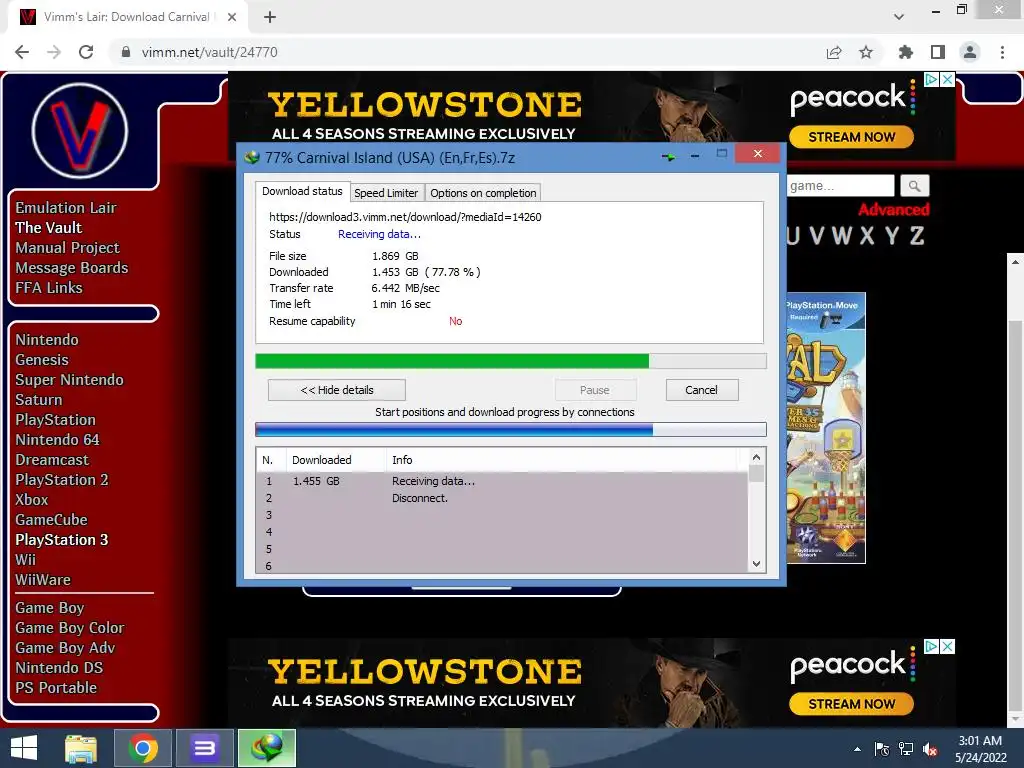
Task: Expand the Chrome tab search chevron
Action: (899, 17)
